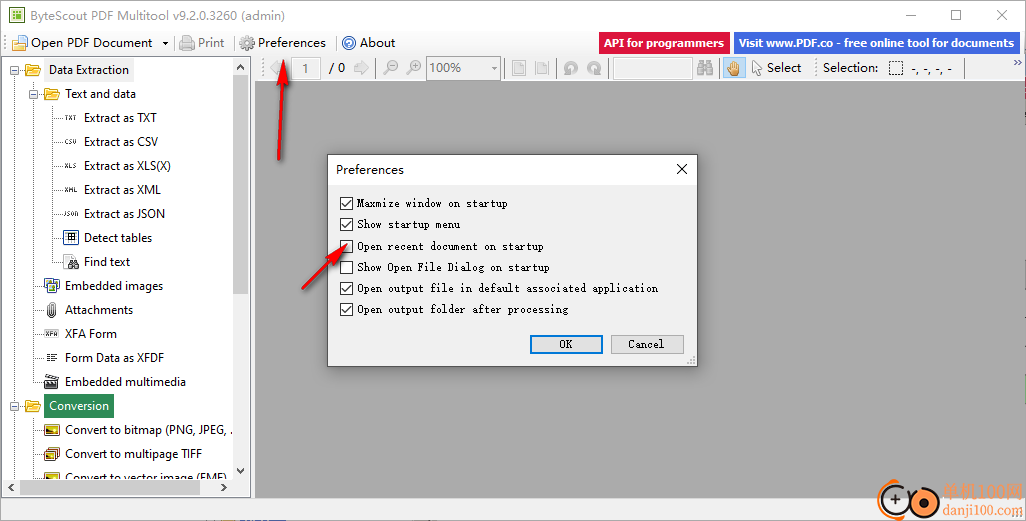The width and height of the screenshot is (1026, 521).
Task: Open the PDF Document folder icon
Action: [20, 43]
